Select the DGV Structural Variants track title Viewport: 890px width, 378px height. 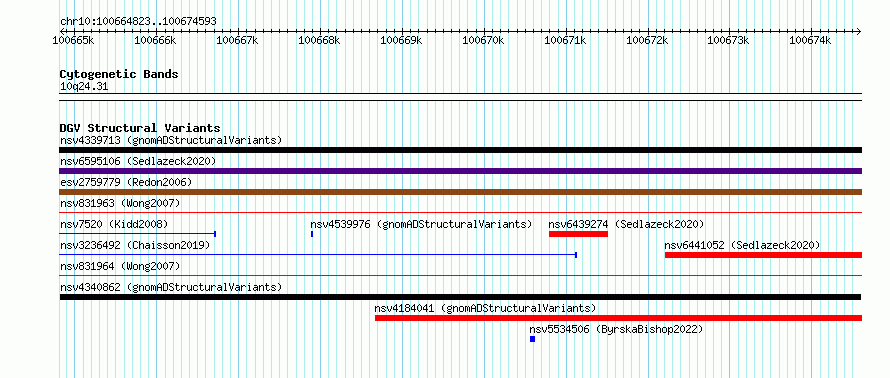(140, 128)
